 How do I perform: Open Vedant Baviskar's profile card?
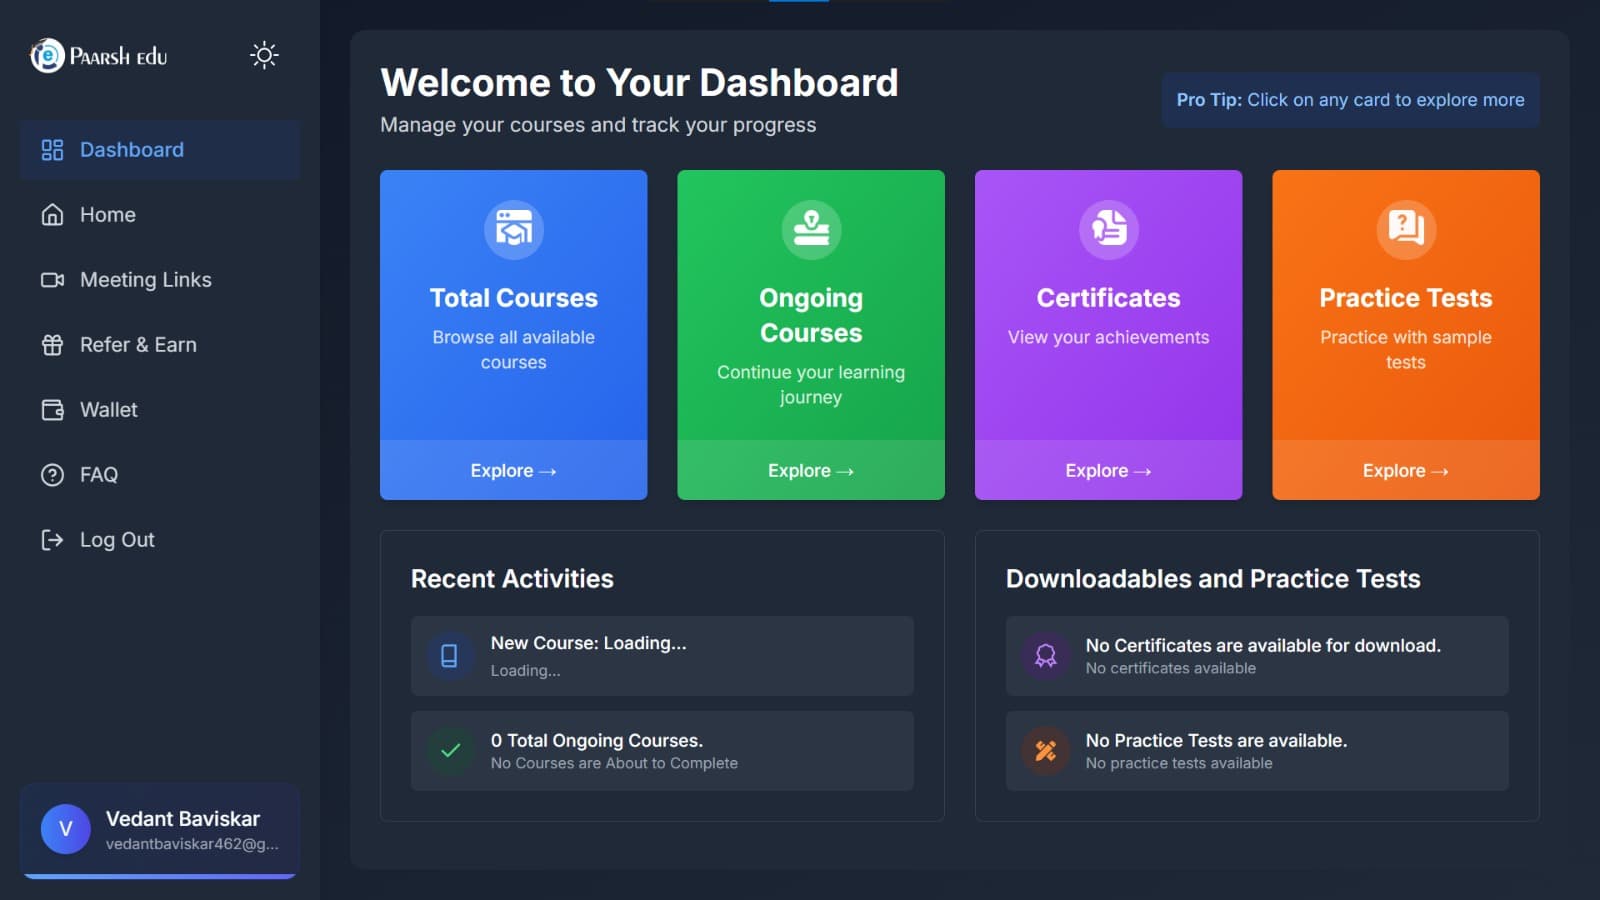click(x=160, y=830)
